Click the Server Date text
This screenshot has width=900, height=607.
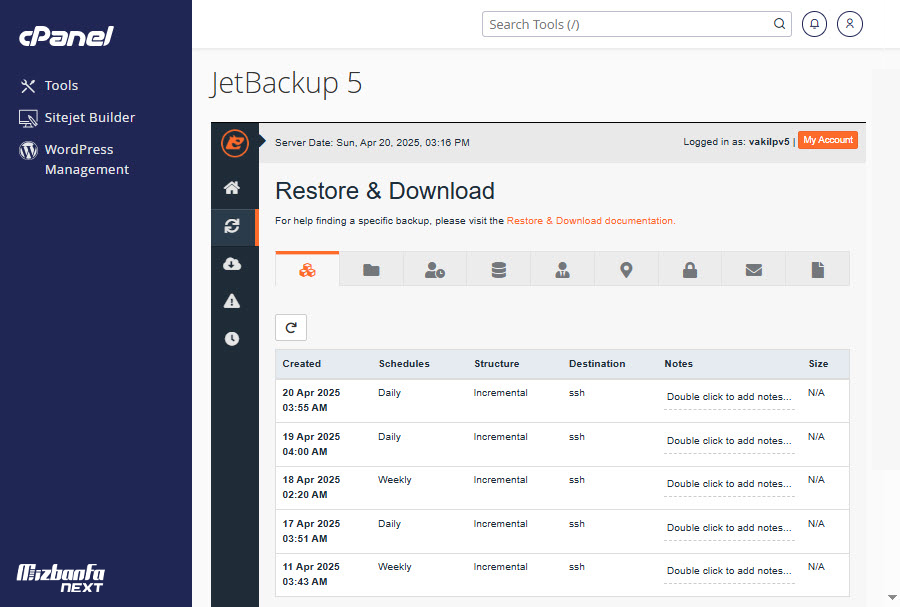[372, 143]
